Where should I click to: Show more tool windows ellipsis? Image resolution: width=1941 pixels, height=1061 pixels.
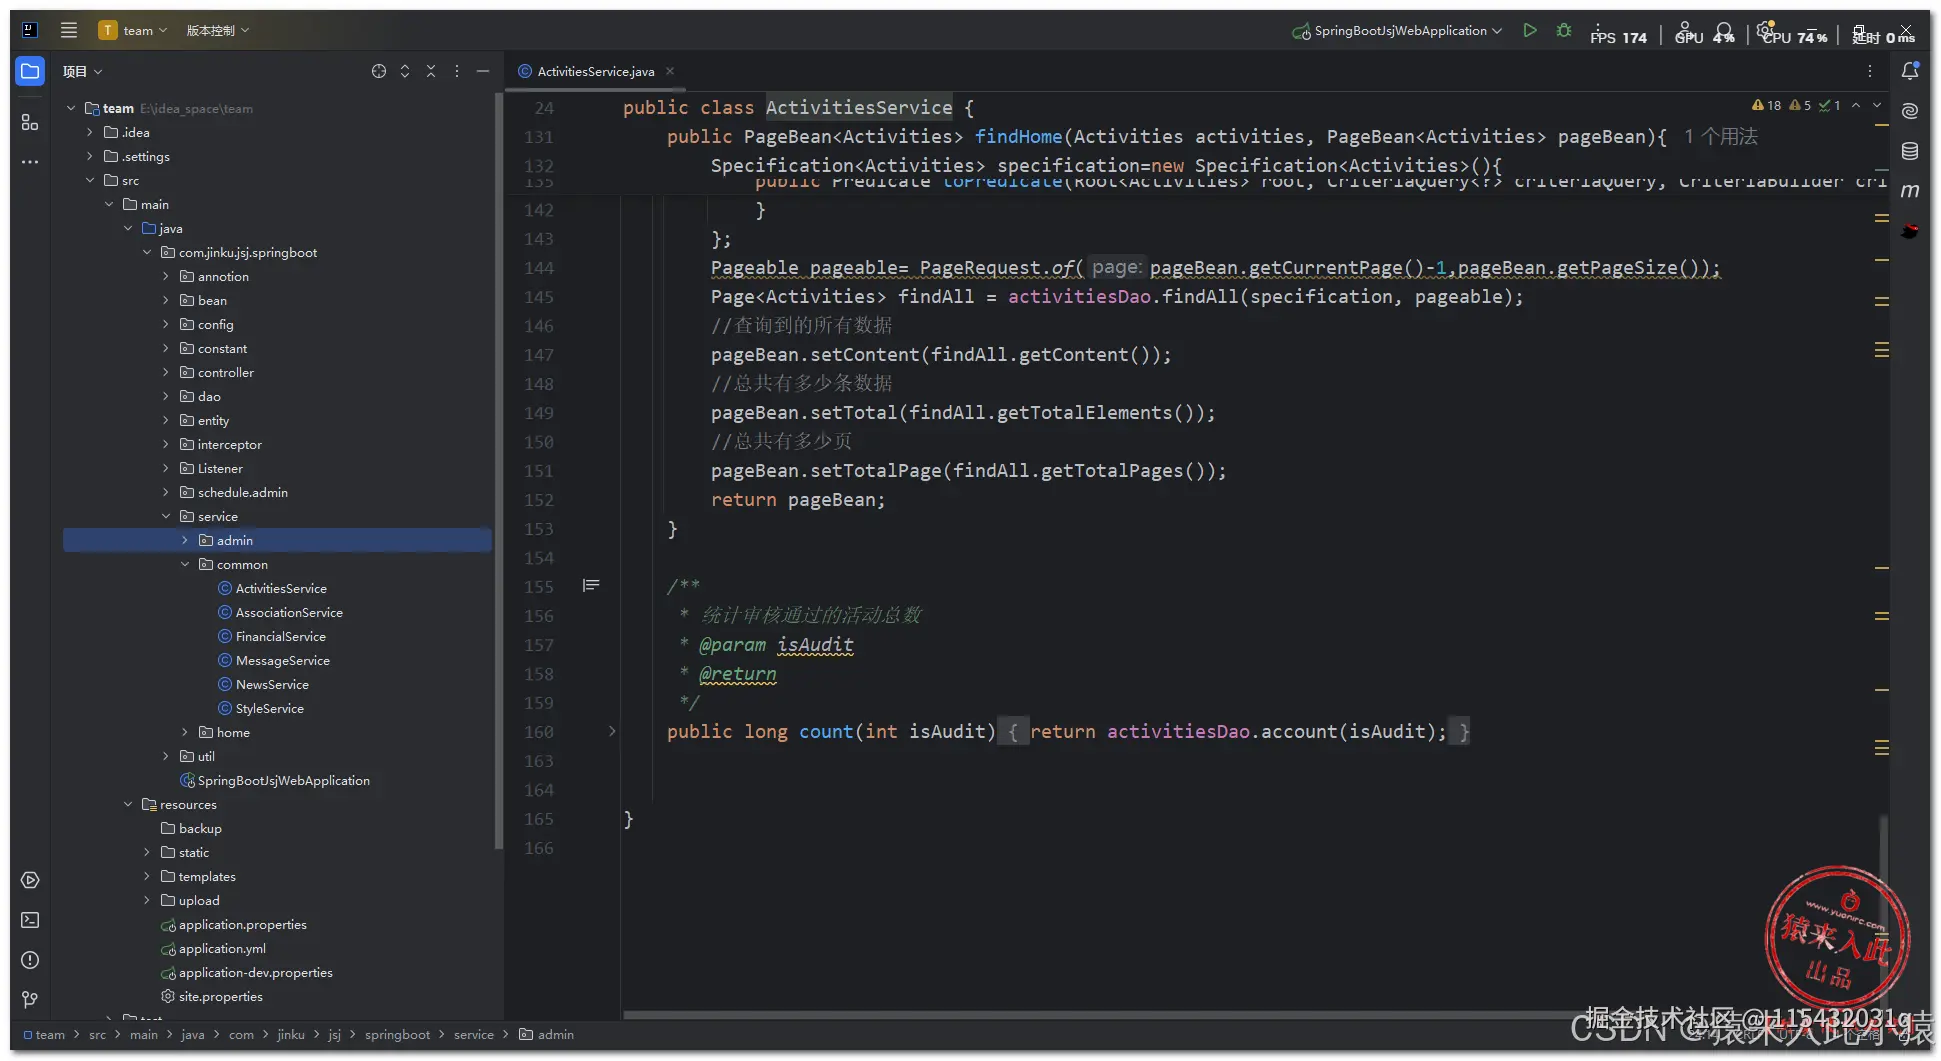(x=30, y=161)
